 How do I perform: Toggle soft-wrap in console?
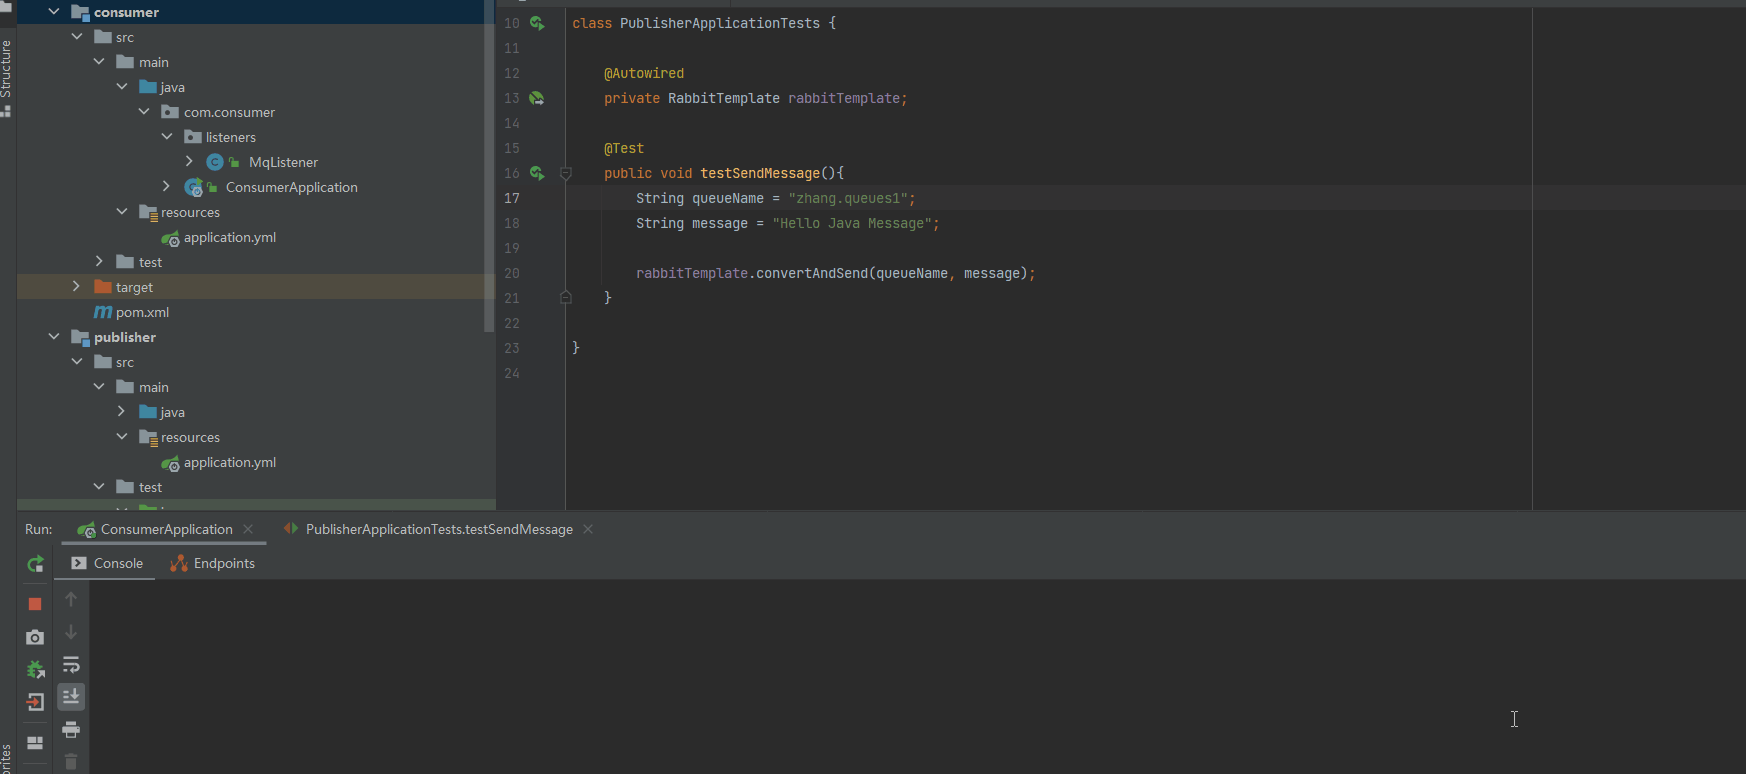pos(71,665)
